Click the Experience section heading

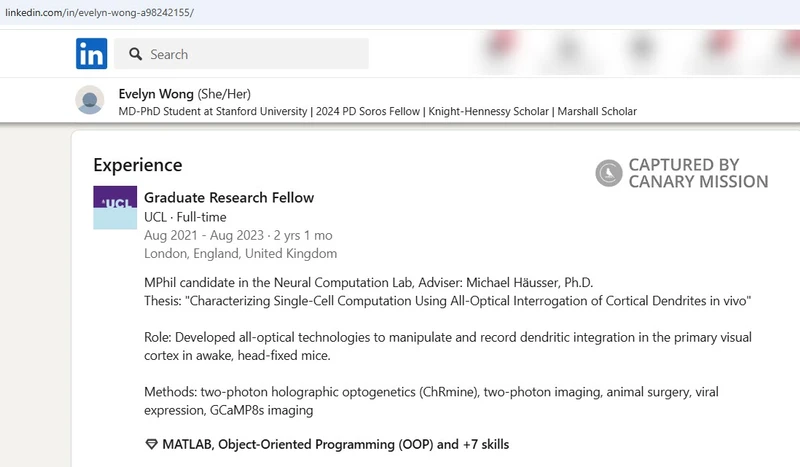[138, 165]
